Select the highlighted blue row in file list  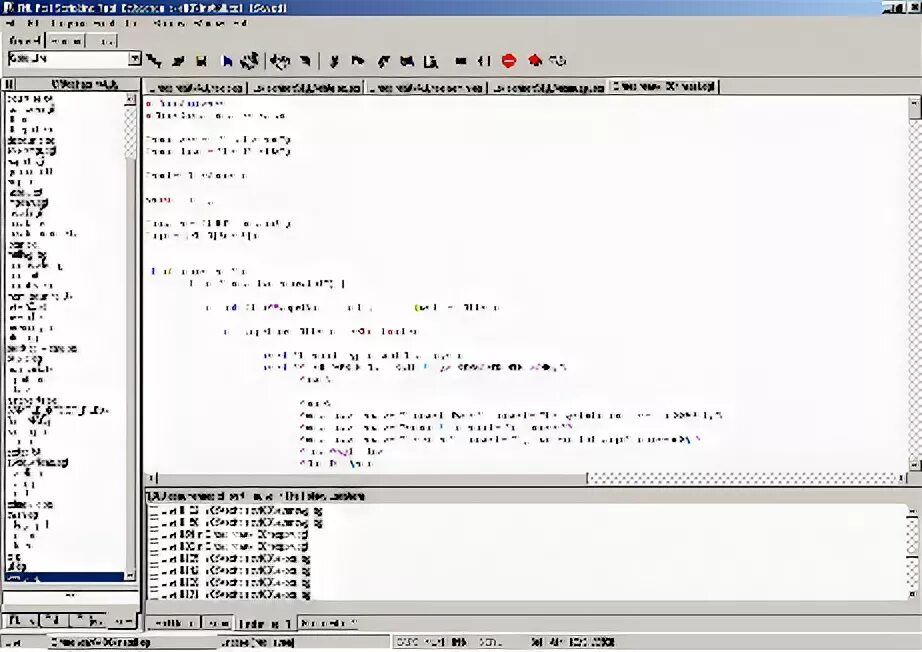65,579
